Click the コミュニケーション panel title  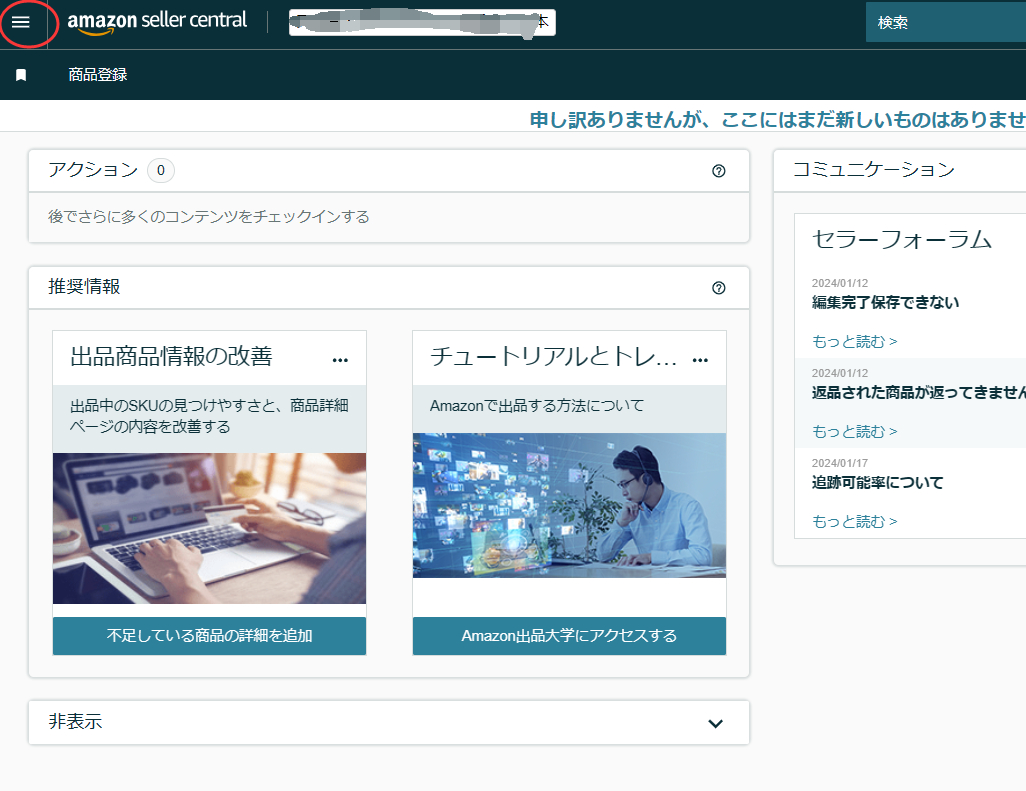(x=874, y=169)
